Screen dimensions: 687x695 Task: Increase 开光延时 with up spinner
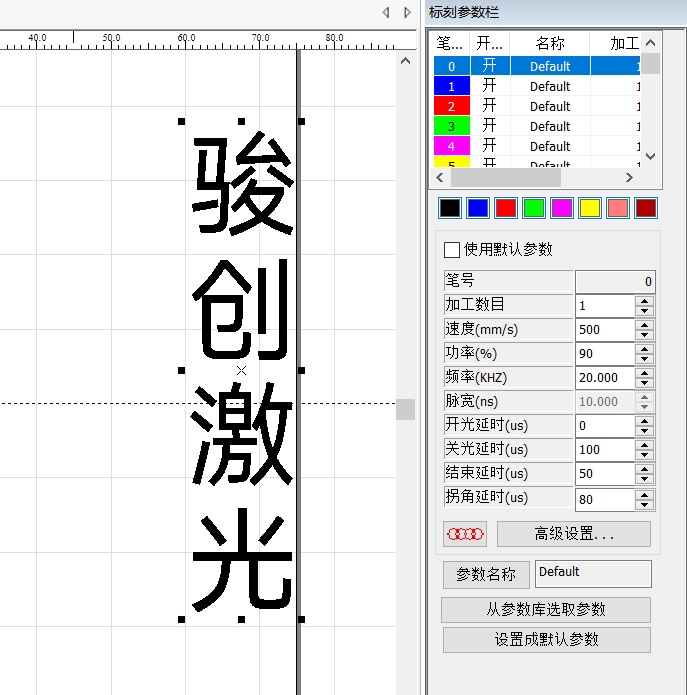point(644,421)
